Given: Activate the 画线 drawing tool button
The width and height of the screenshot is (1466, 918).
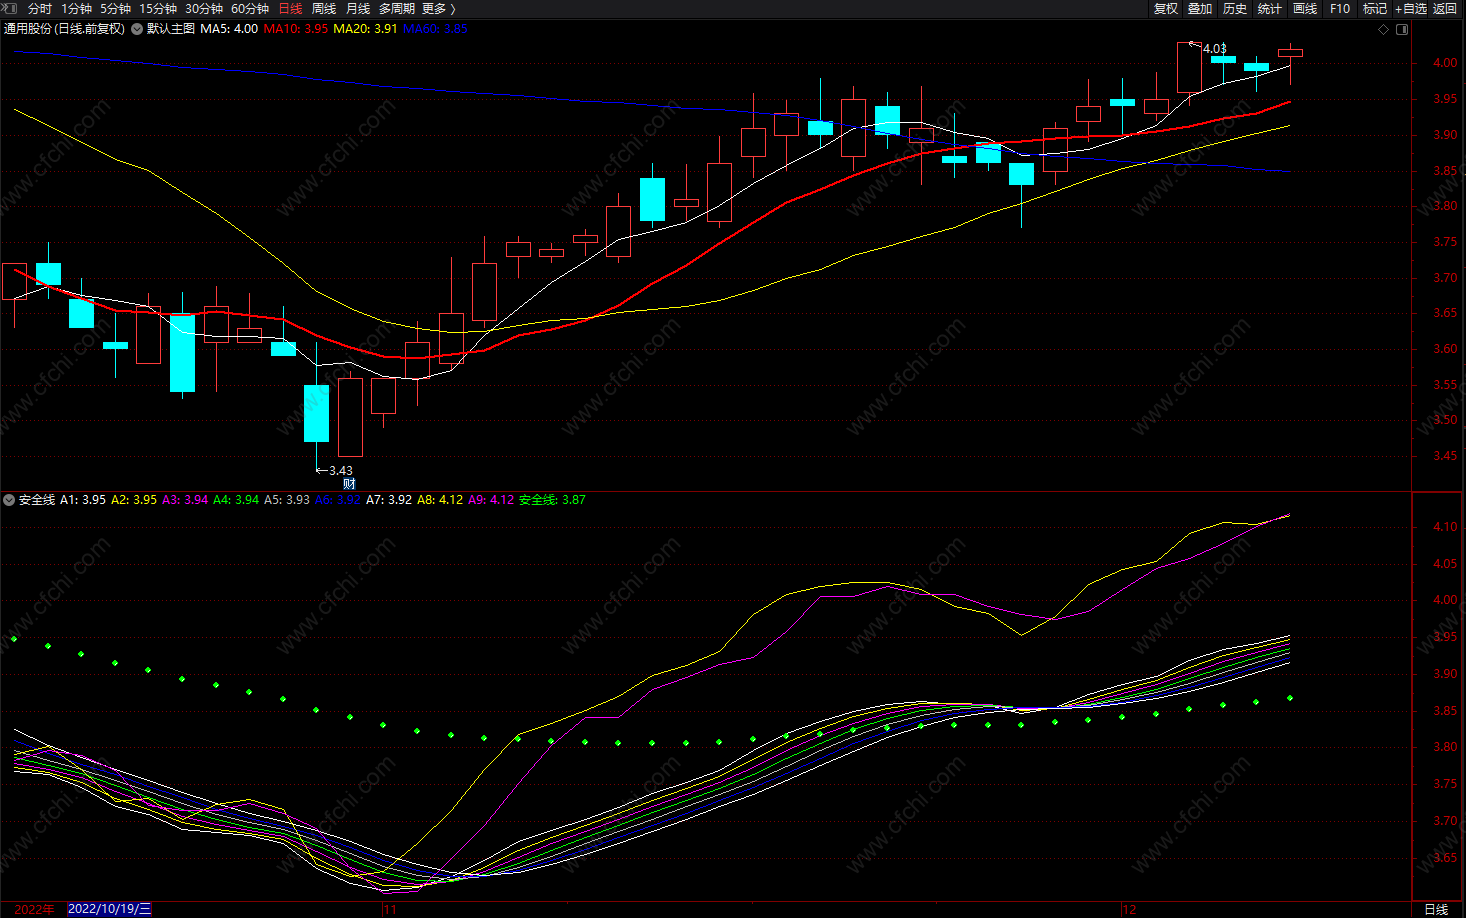Looking at the screenshot, I should 1305,9.
